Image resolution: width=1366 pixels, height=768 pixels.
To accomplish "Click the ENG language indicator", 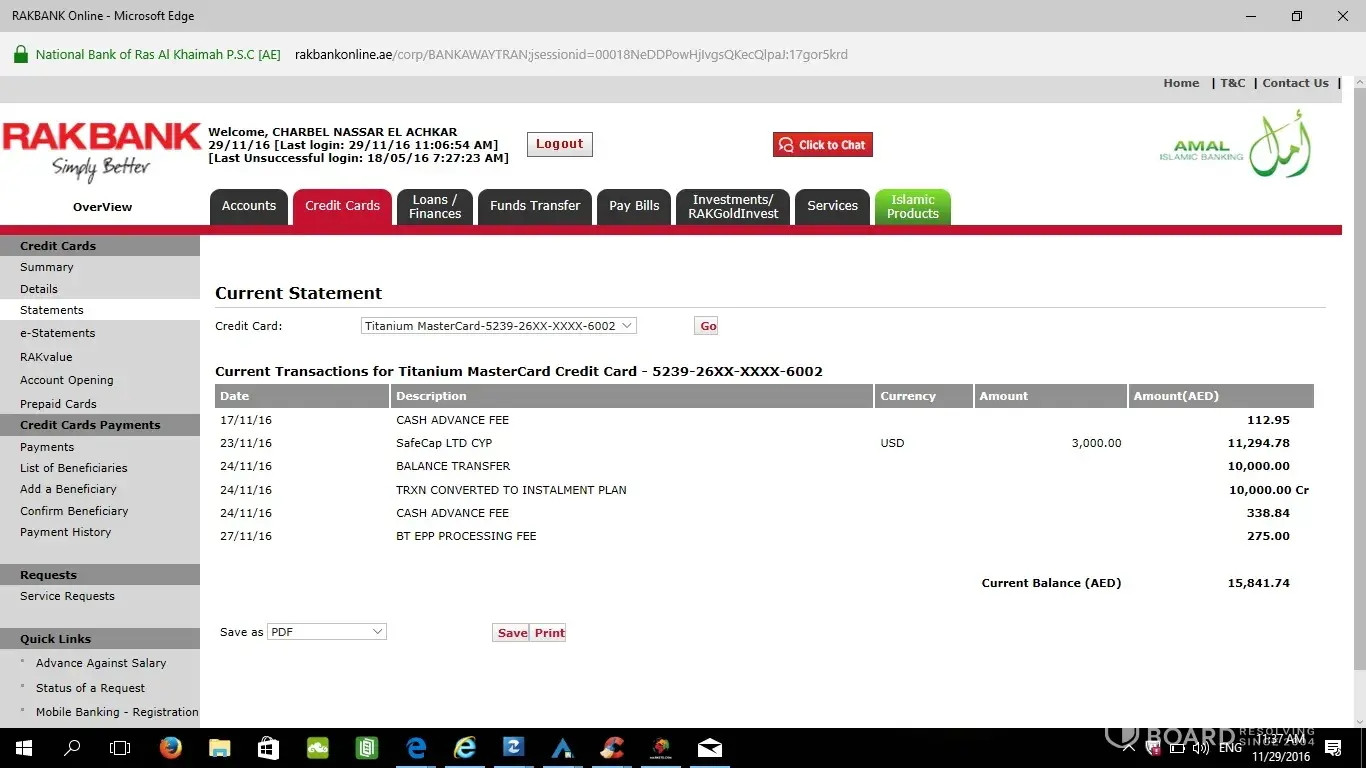I will pos(1230,747).
